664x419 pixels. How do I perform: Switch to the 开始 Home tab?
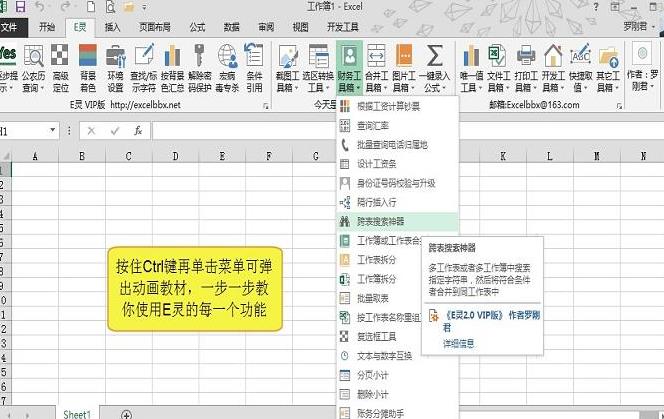[x=47, y=28]
